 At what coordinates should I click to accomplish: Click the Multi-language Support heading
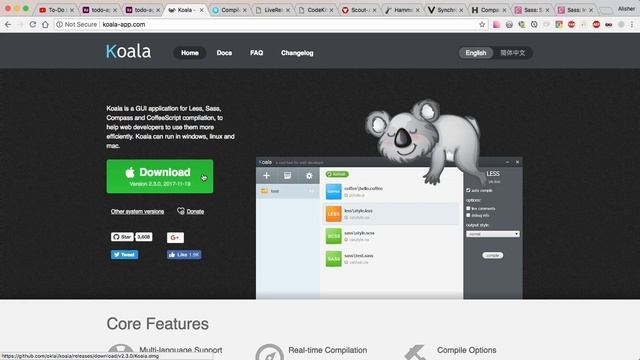[x=181, y=350]
